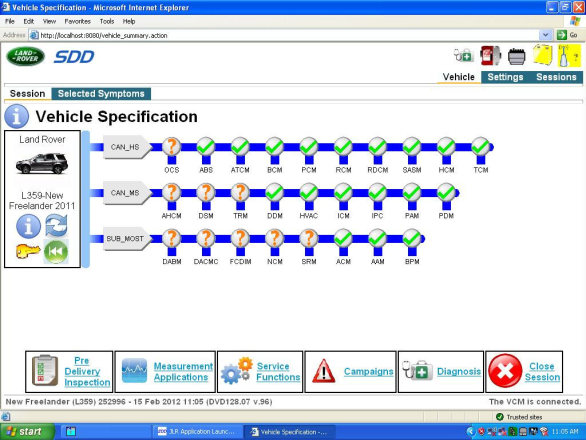This screenshot has width=586, height=440.
Task: Click the address URL field
Action: pyautogui.click(x=289, y=35)
